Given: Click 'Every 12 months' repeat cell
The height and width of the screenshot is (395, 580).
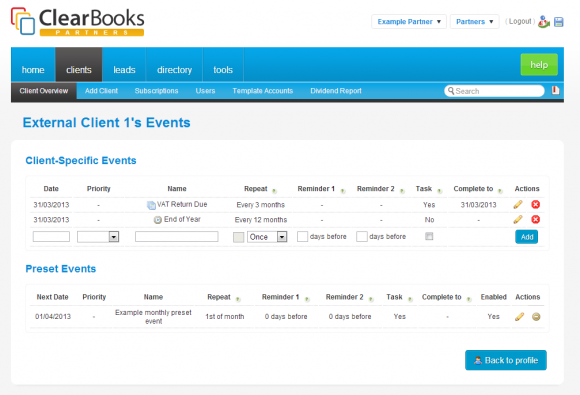Looking at the screenshot, I should [x=261, y=220].
